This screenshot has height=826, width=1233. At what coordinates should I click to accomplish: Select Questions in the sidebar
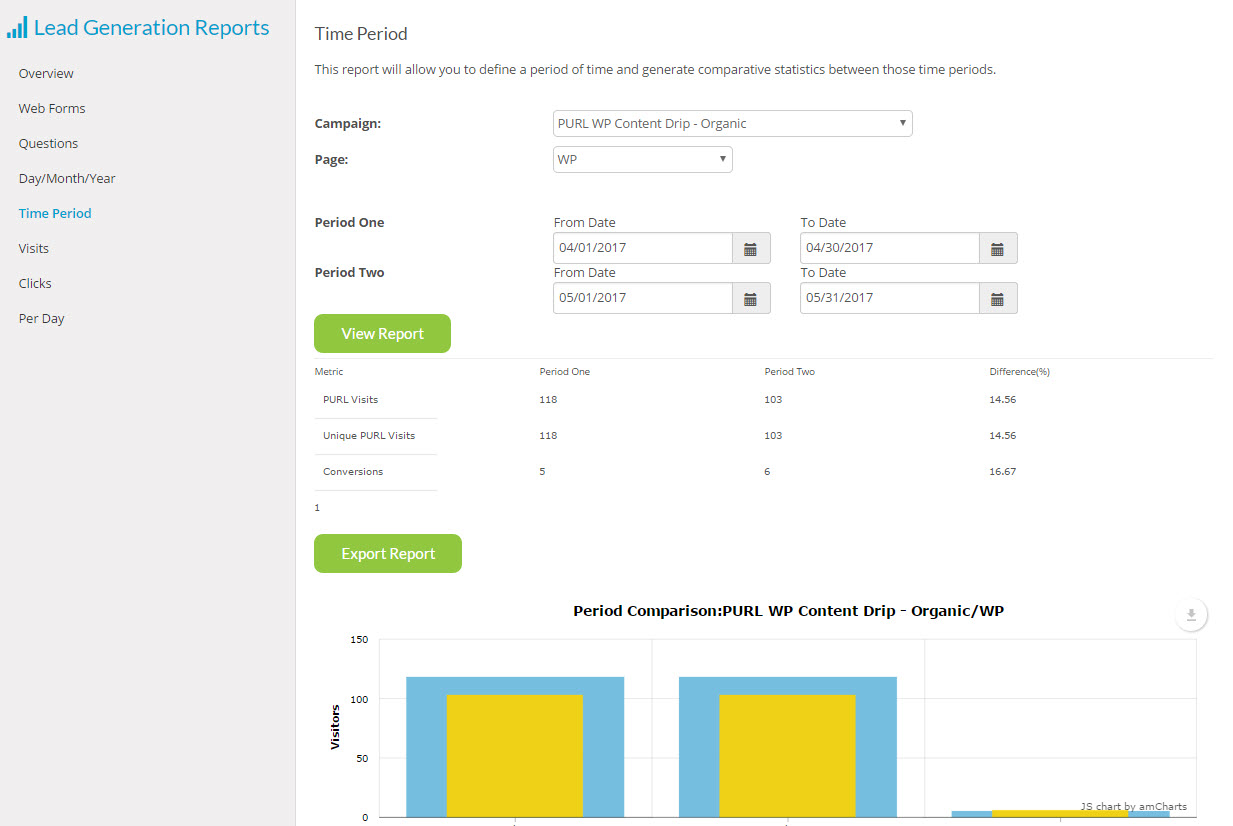(48, 143)
